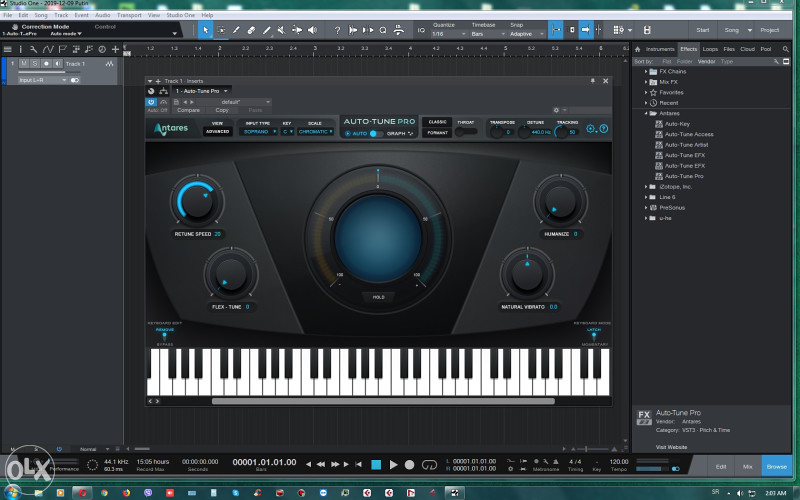800x500 pixels.
Task: Open the Scale Chromatic dropdown
Action: coord(315,132)
